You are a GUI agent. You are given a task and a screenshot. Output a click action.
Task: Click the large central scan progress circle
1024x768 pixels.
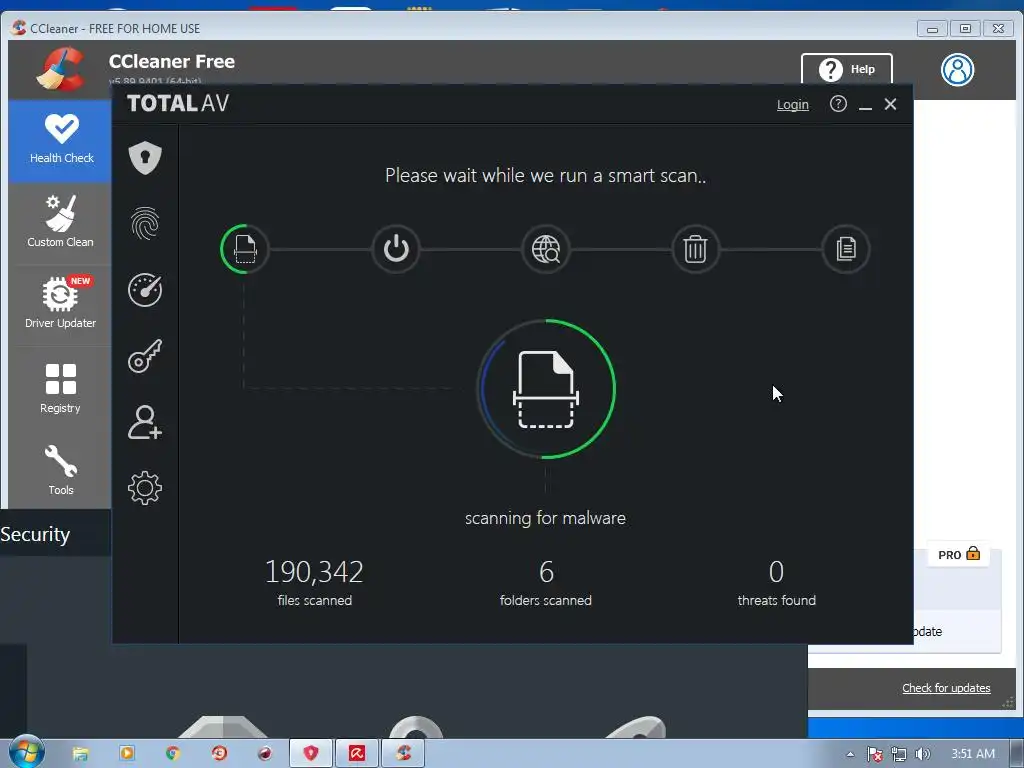[546, 389]
